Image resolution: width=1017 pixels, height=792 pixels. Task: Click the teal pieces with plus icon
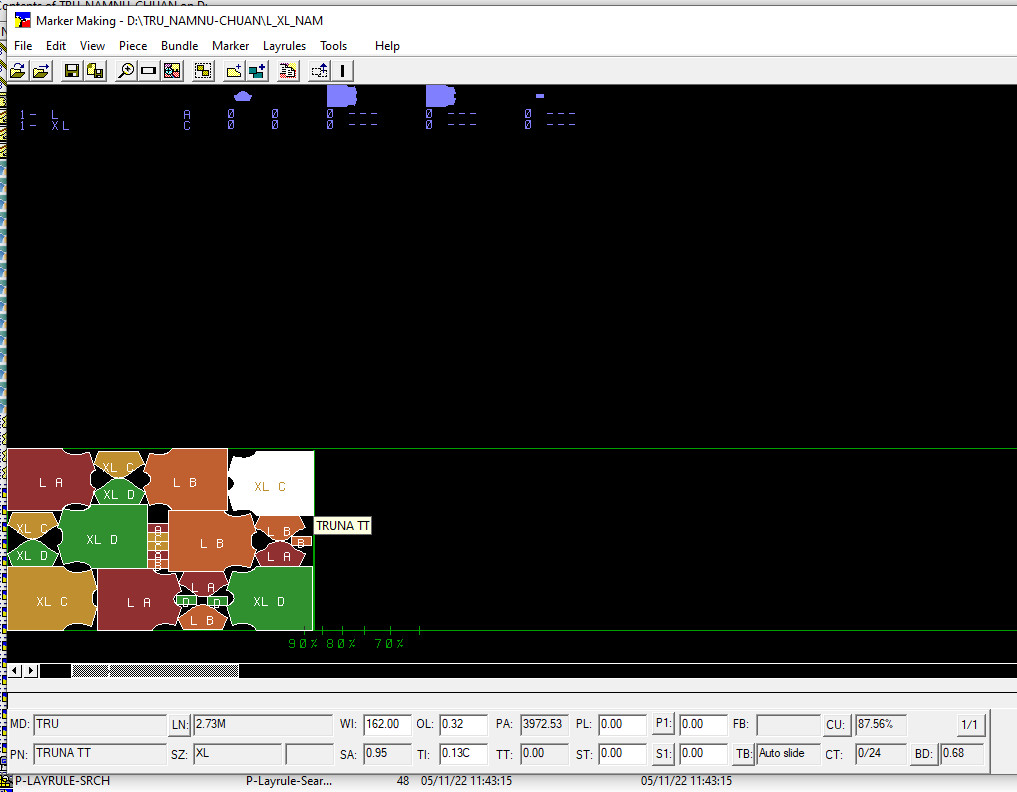click(257, 71)
